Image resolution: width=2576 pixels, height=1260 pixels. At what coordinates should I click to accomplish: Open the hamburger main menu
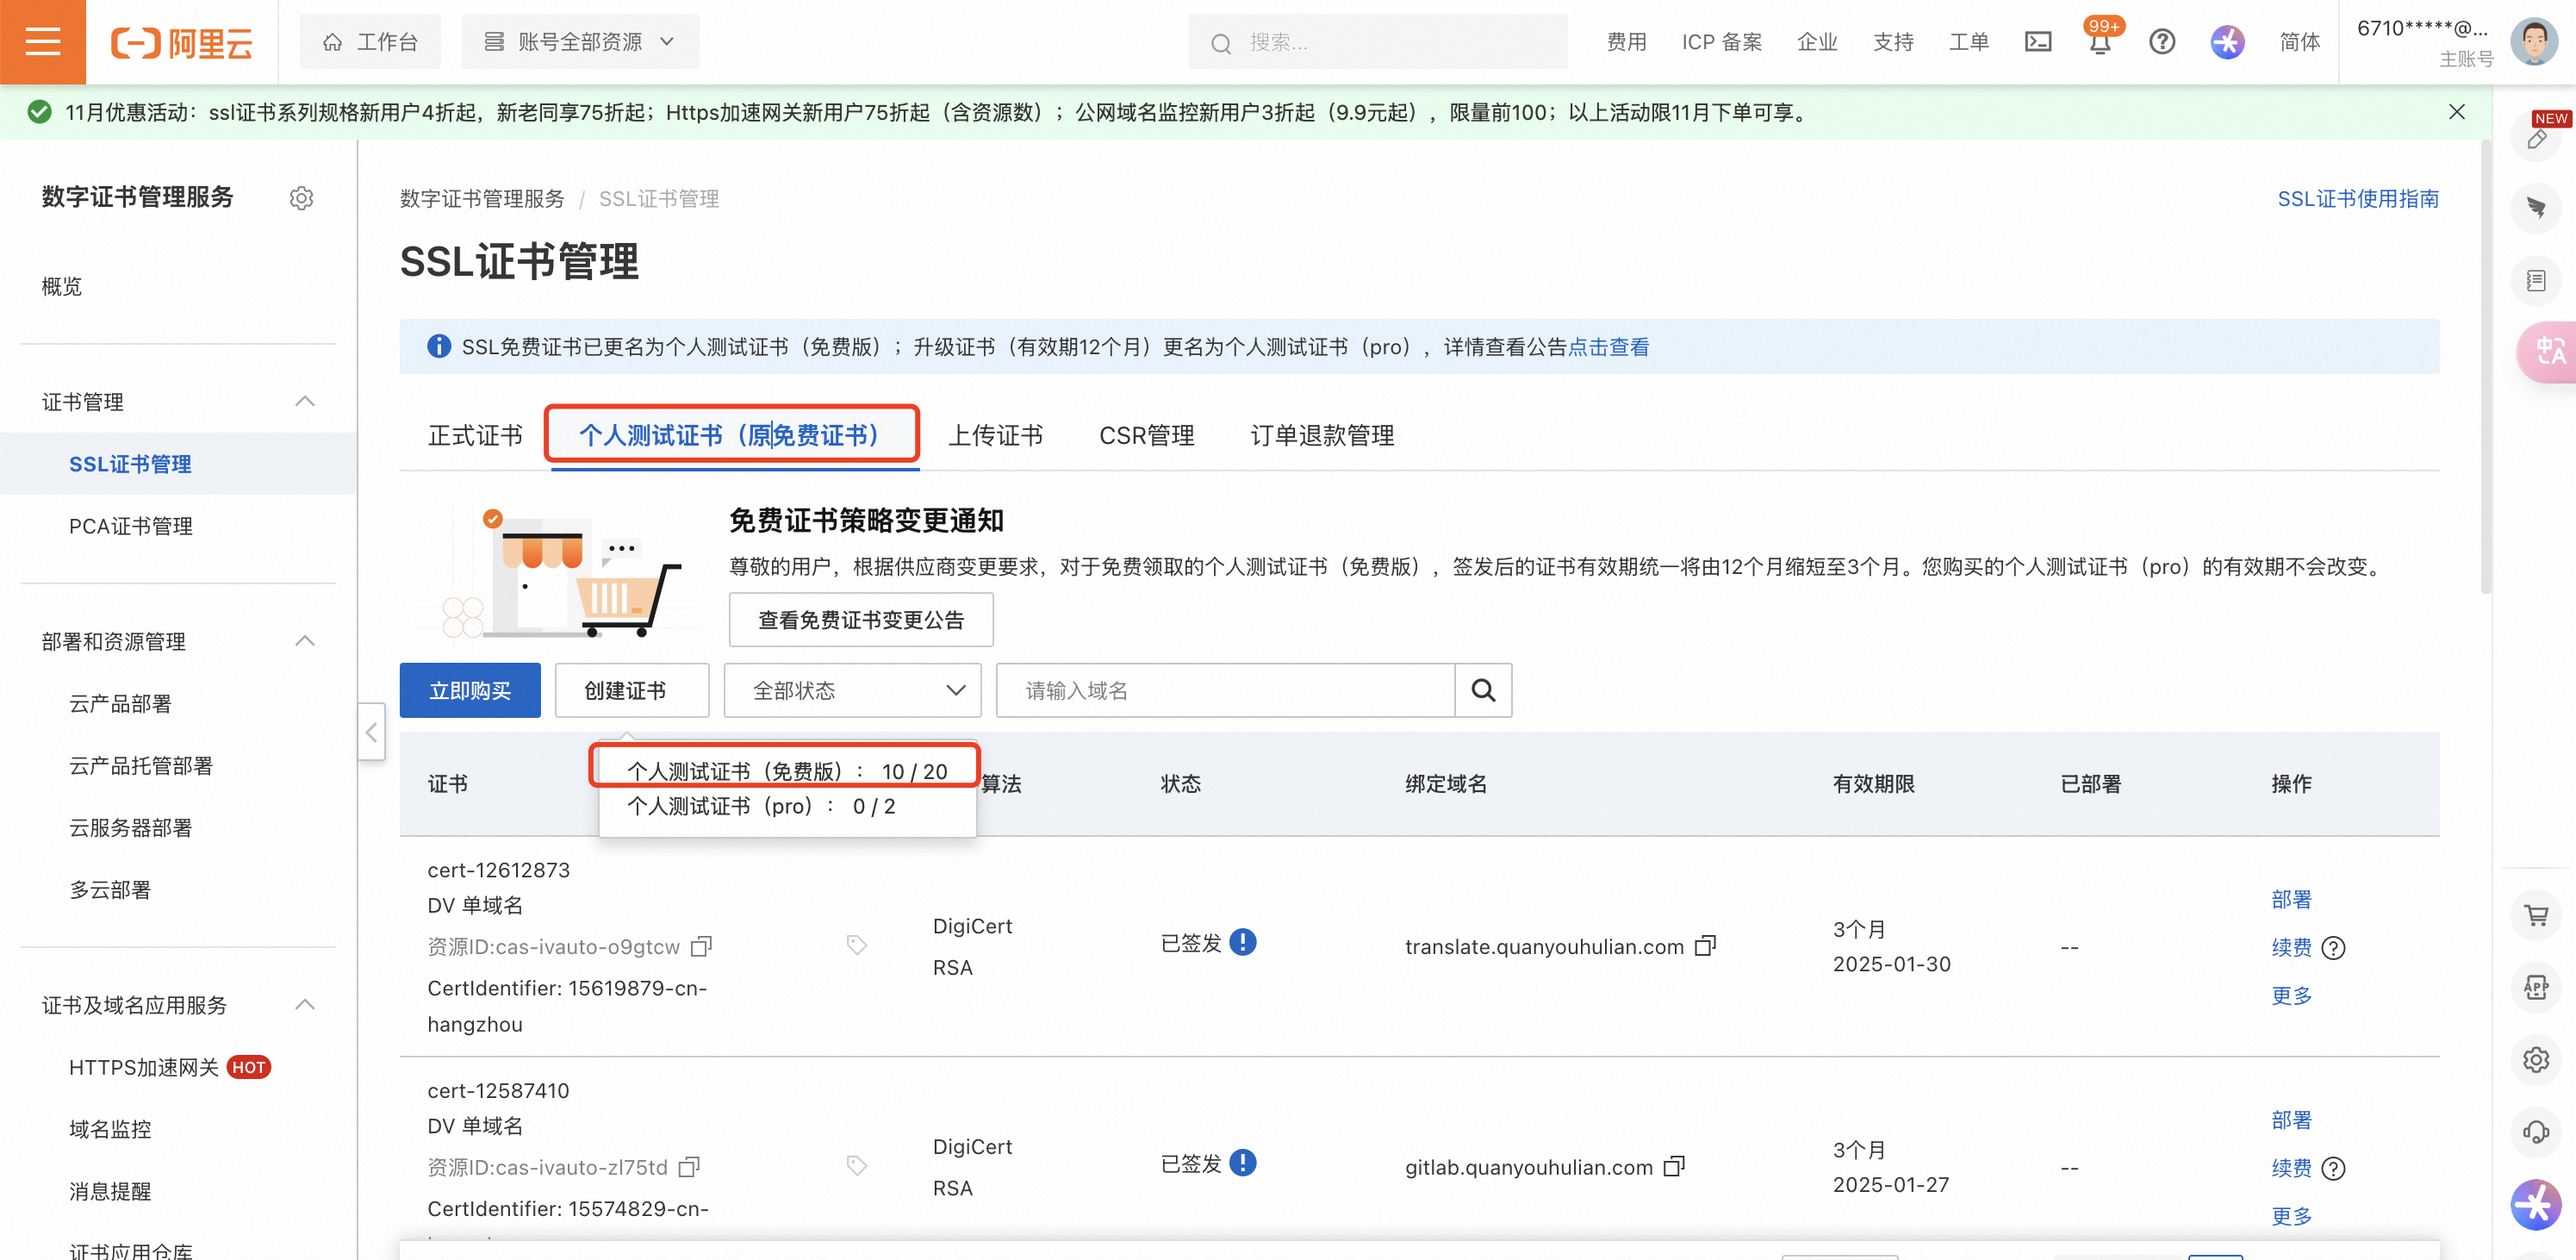(42, 42)
